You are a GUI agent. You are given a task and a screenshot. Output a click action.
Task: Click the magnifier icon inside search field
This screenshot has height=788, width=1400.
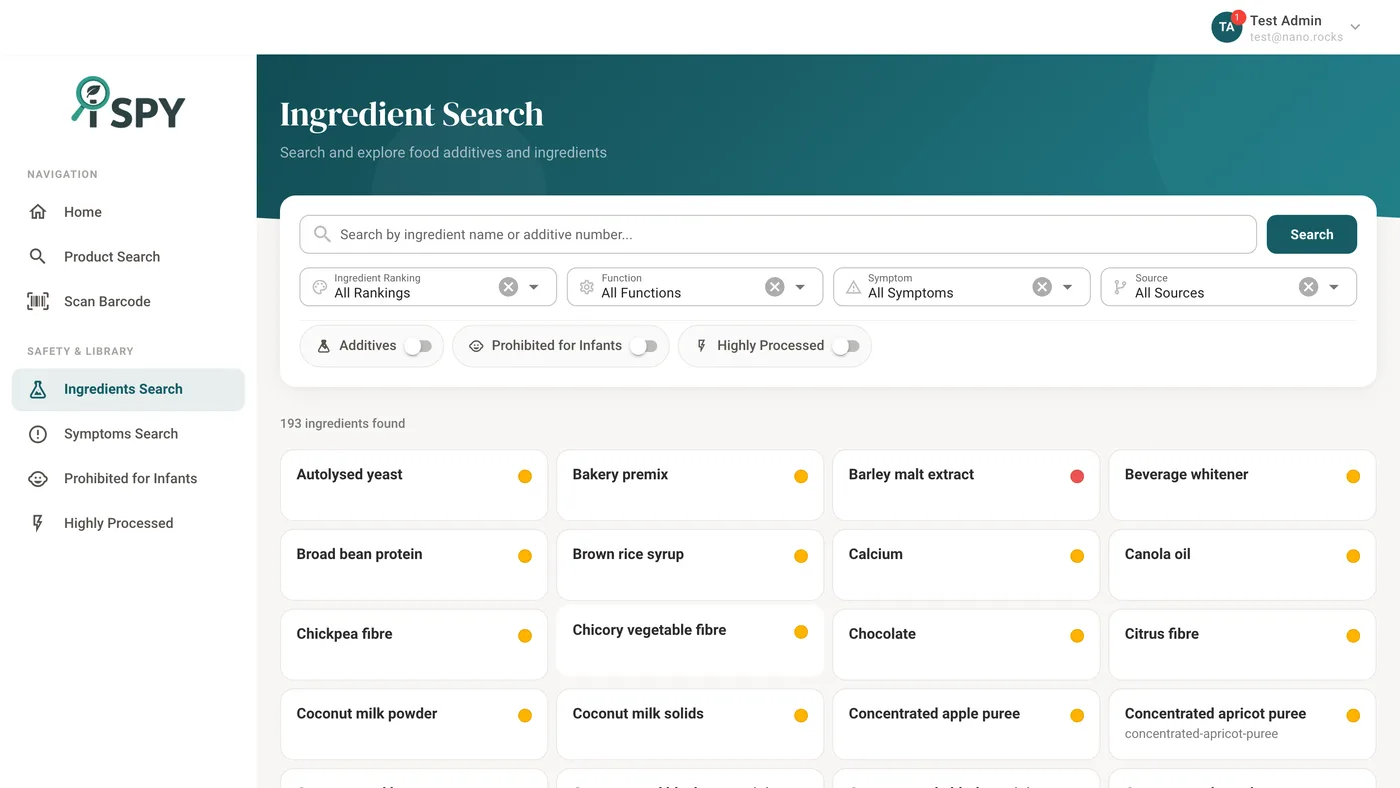[x=322, y=234]
